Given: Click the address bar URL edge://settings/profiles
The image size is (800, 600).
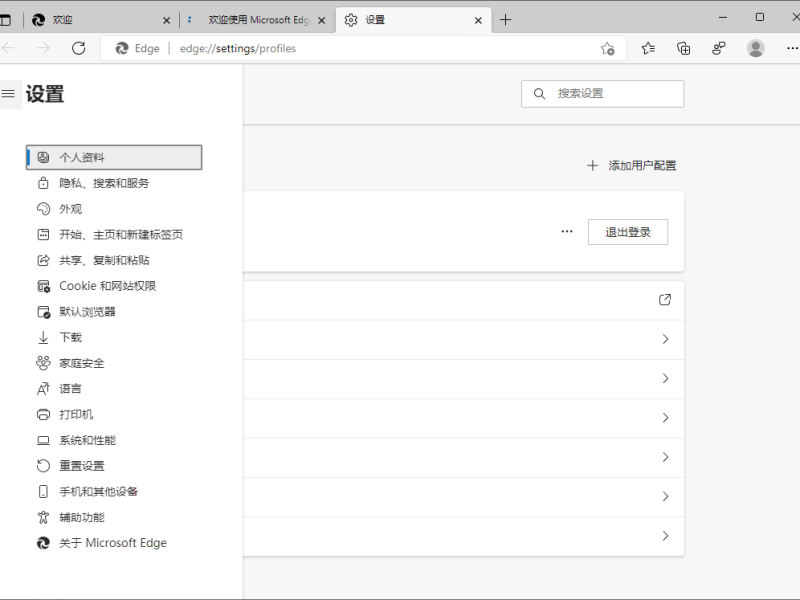Looking at the screenshot, I should [x=238, y=48].
